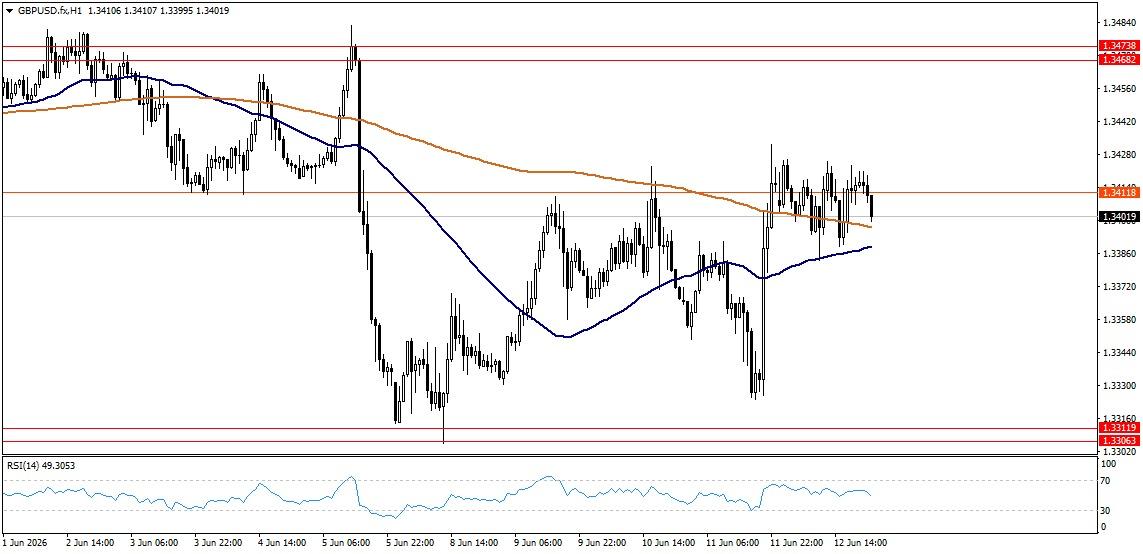
Task: Select the 1.33063 red price label
Action: click(1120, 441)
